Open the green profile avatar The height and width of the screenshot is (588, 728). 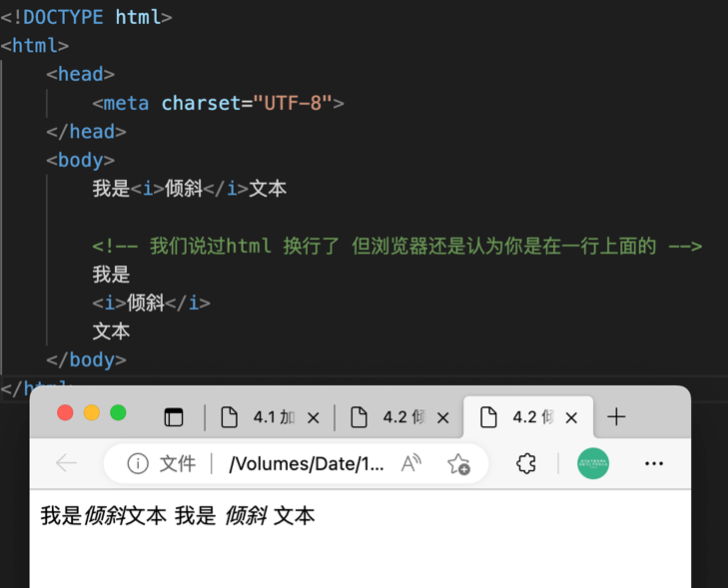593,463
